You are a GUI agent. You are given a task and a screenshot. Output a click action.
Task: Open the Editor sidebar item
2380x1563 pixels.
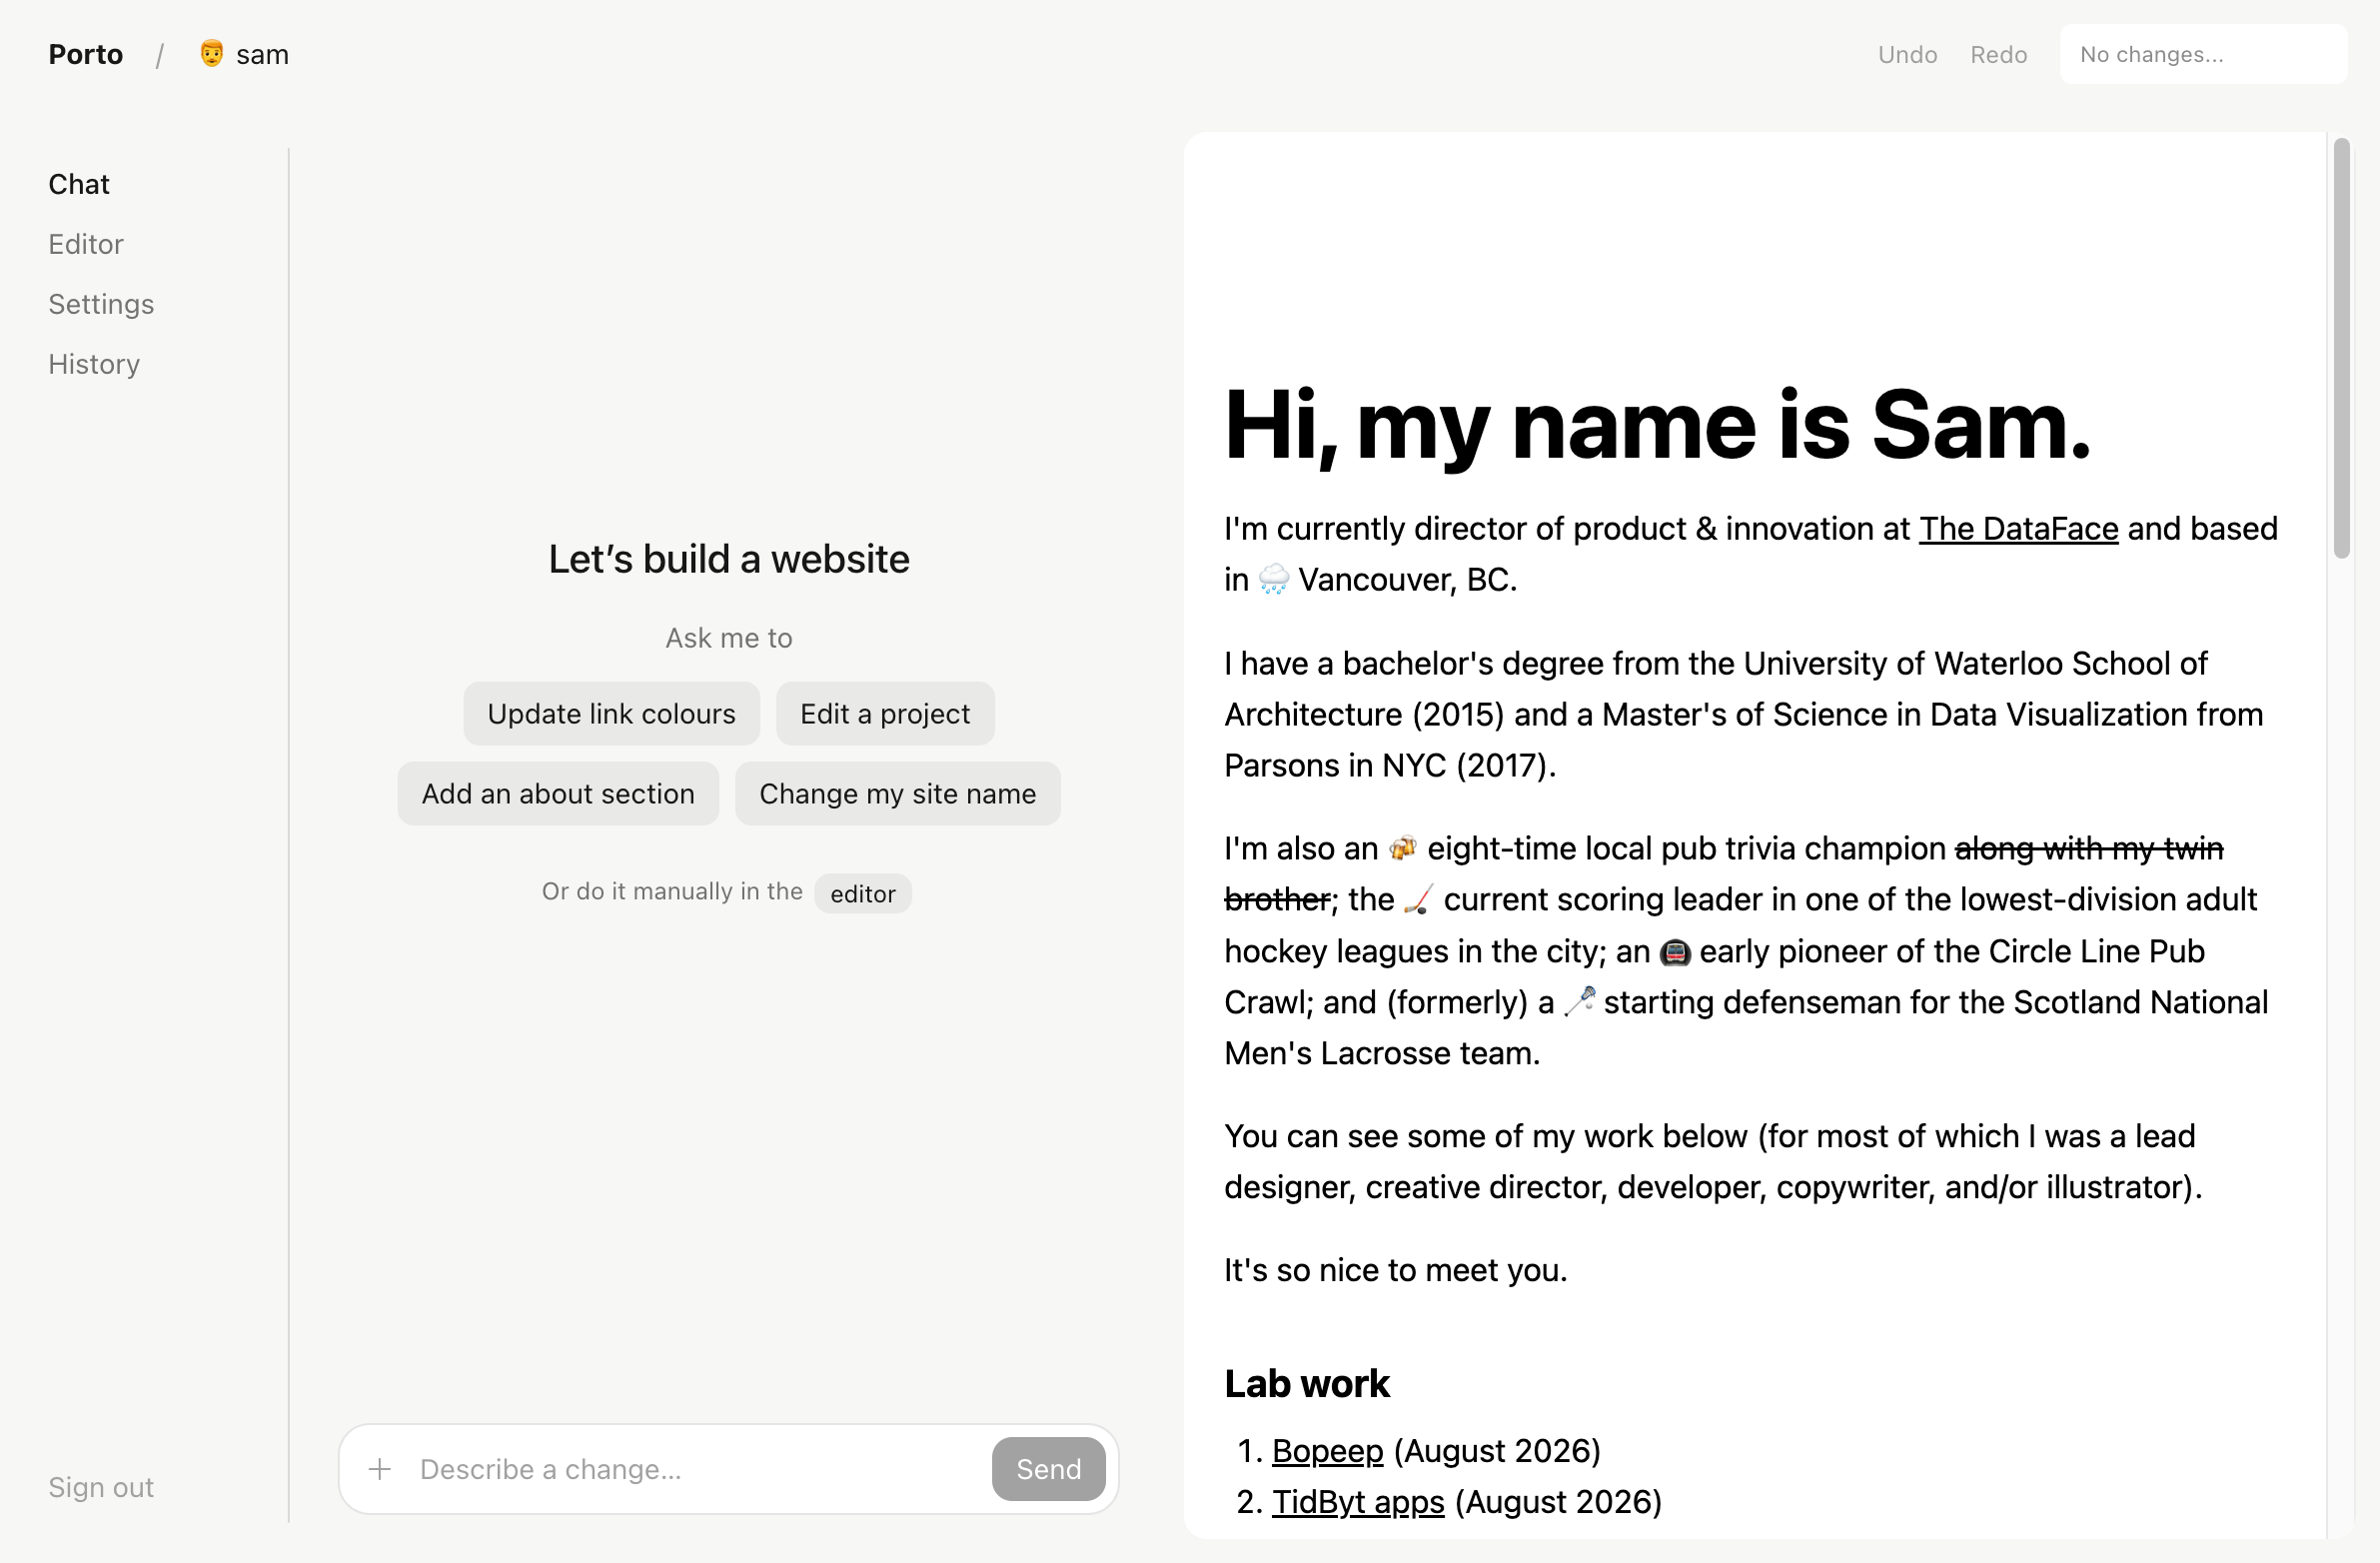pyautogui.click(x=86, y=244)
